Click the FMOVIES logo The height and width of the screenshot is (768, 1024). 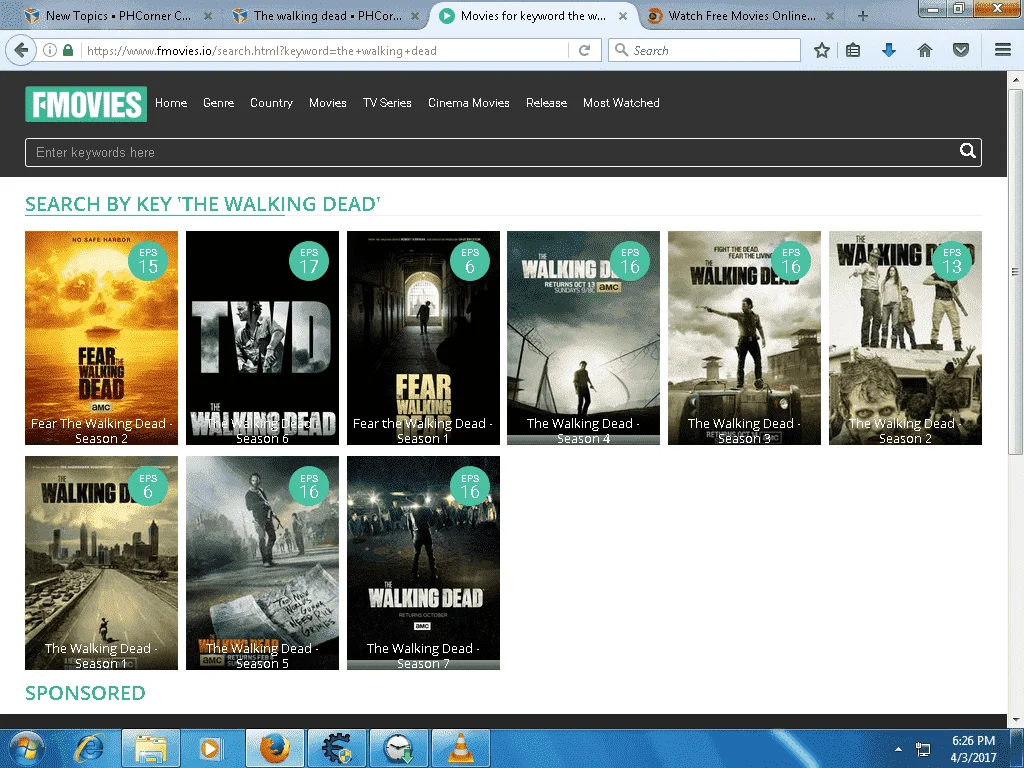click(x=86, y=104)
